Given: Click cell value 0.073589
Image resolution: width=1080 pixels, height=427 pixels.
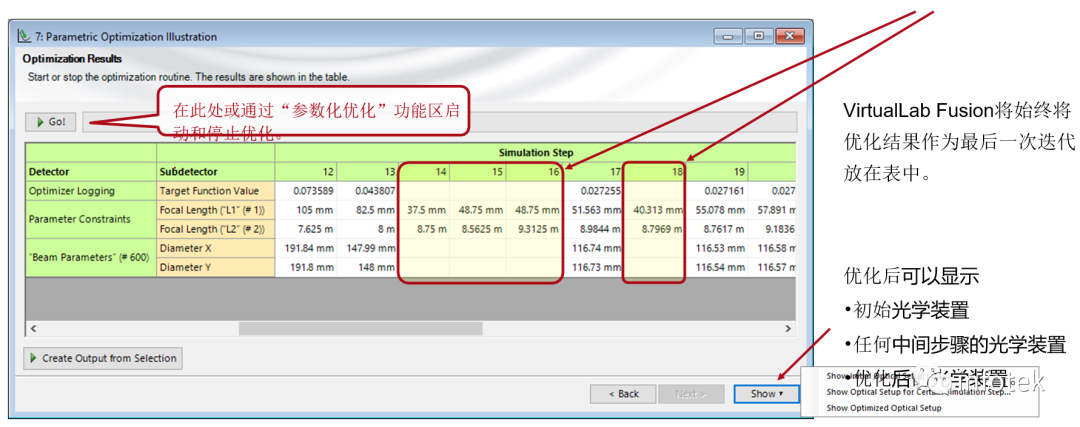Looking at the screenshot, I should pos(306,190).
